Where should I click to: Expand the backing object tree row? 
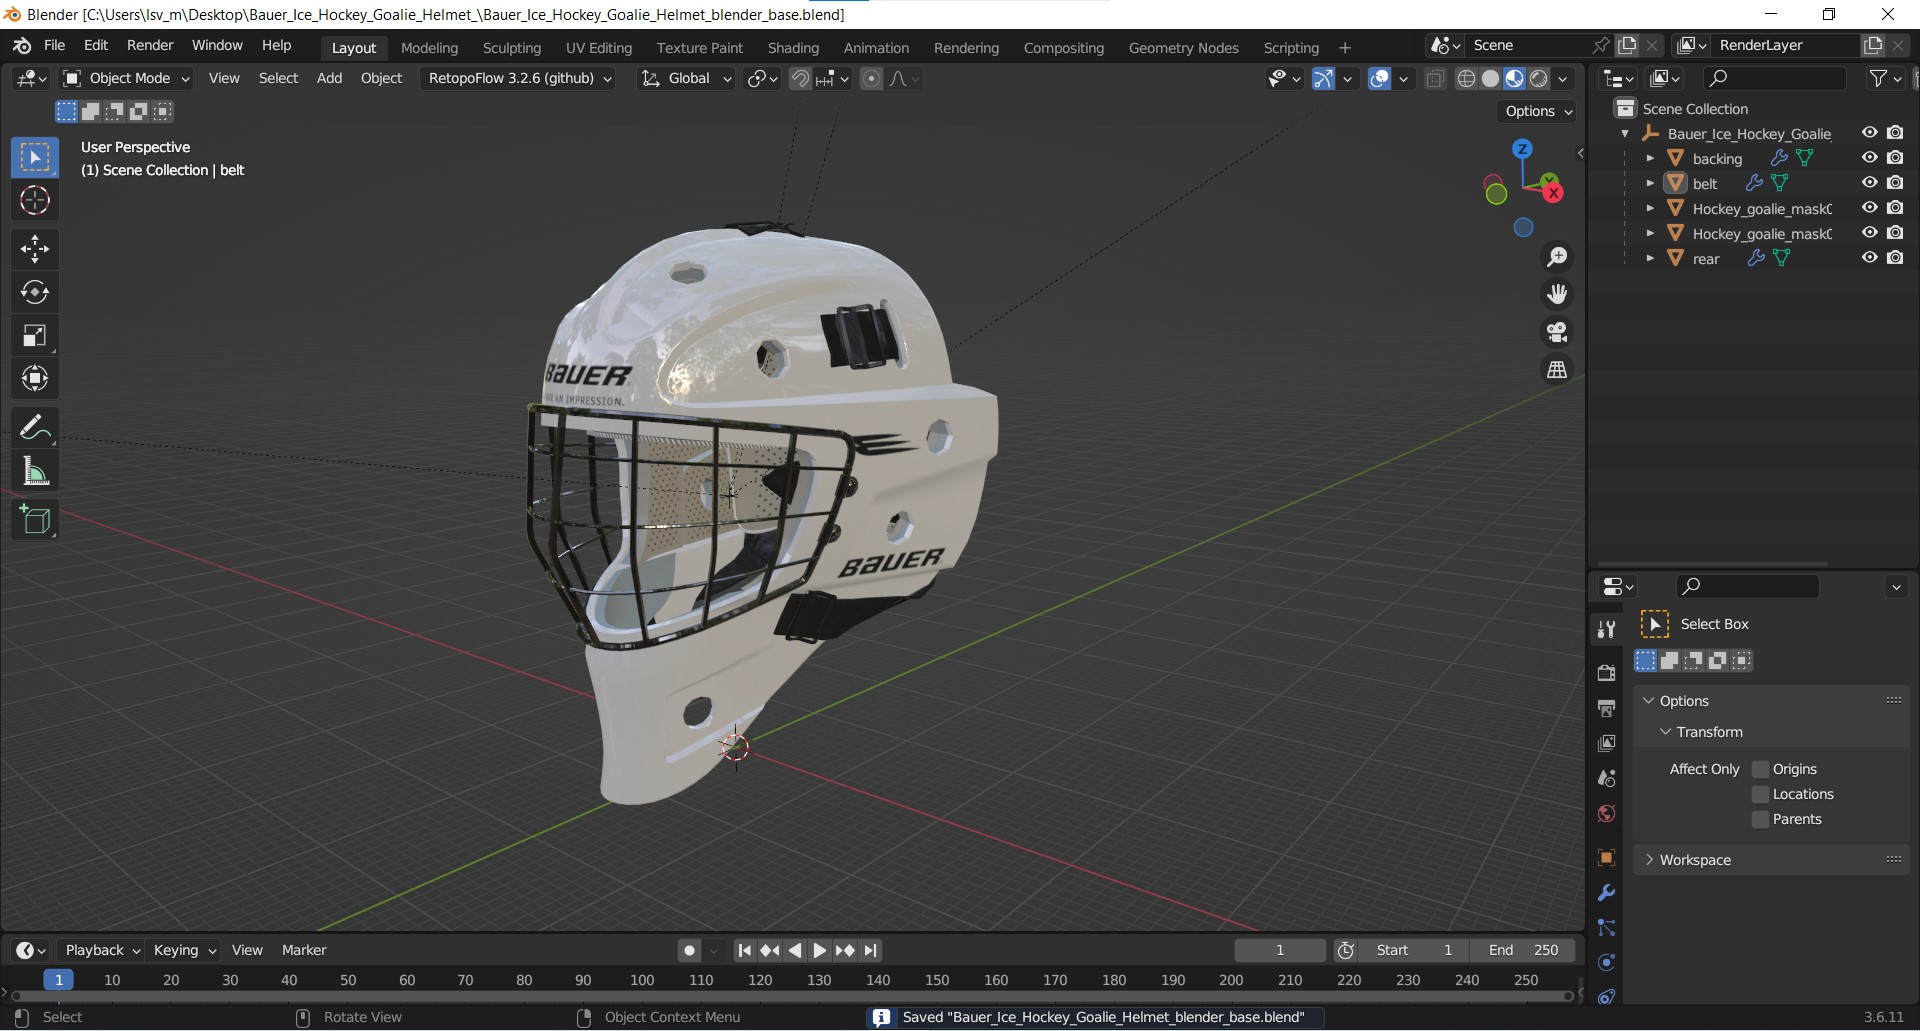click(1650, 158)
